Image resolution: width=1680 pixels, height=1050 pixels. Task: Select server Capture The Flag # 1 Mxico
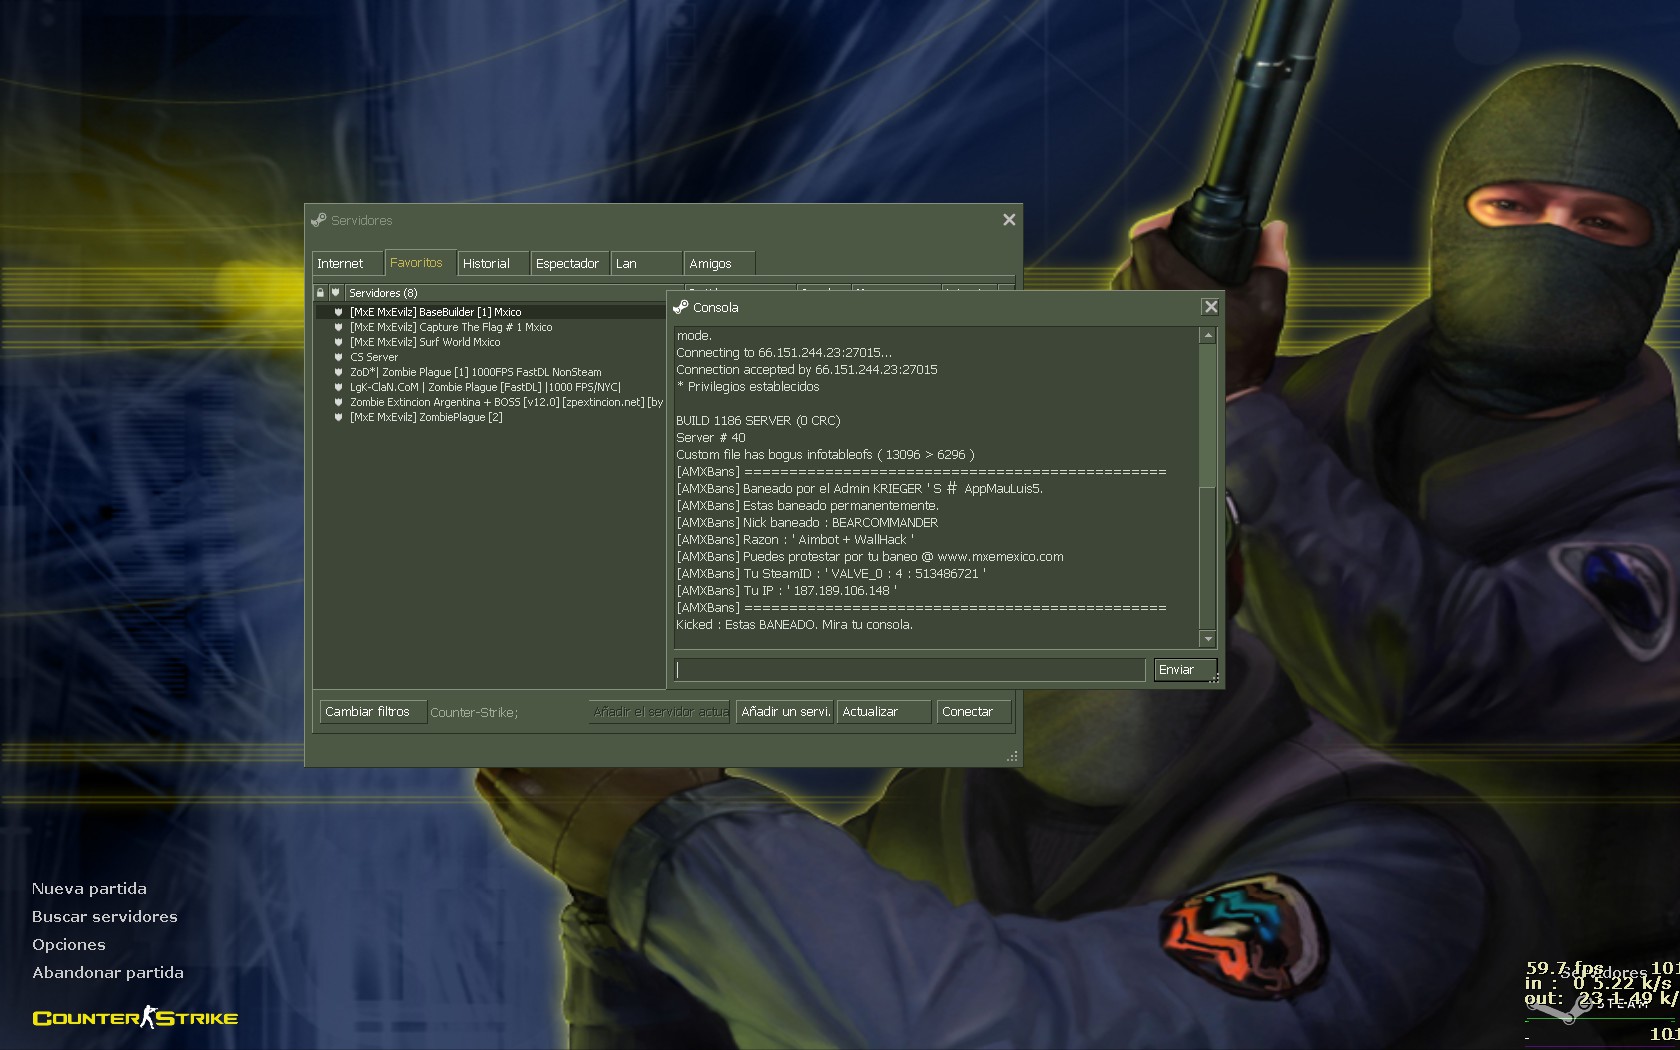click(490, 327)
